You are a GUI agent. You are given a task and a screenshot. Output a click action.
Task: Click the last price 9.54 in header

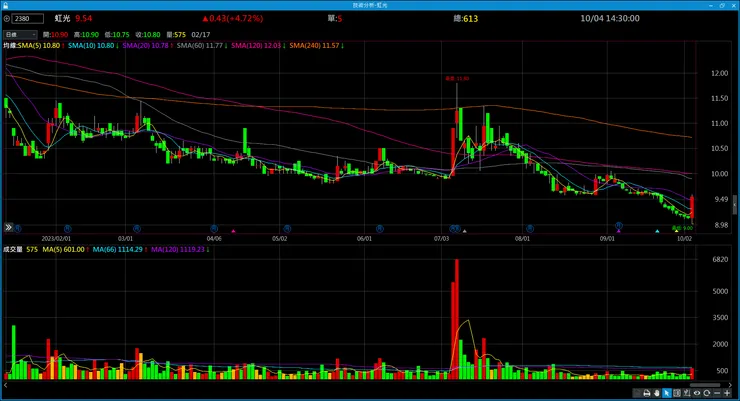point(84,18)
